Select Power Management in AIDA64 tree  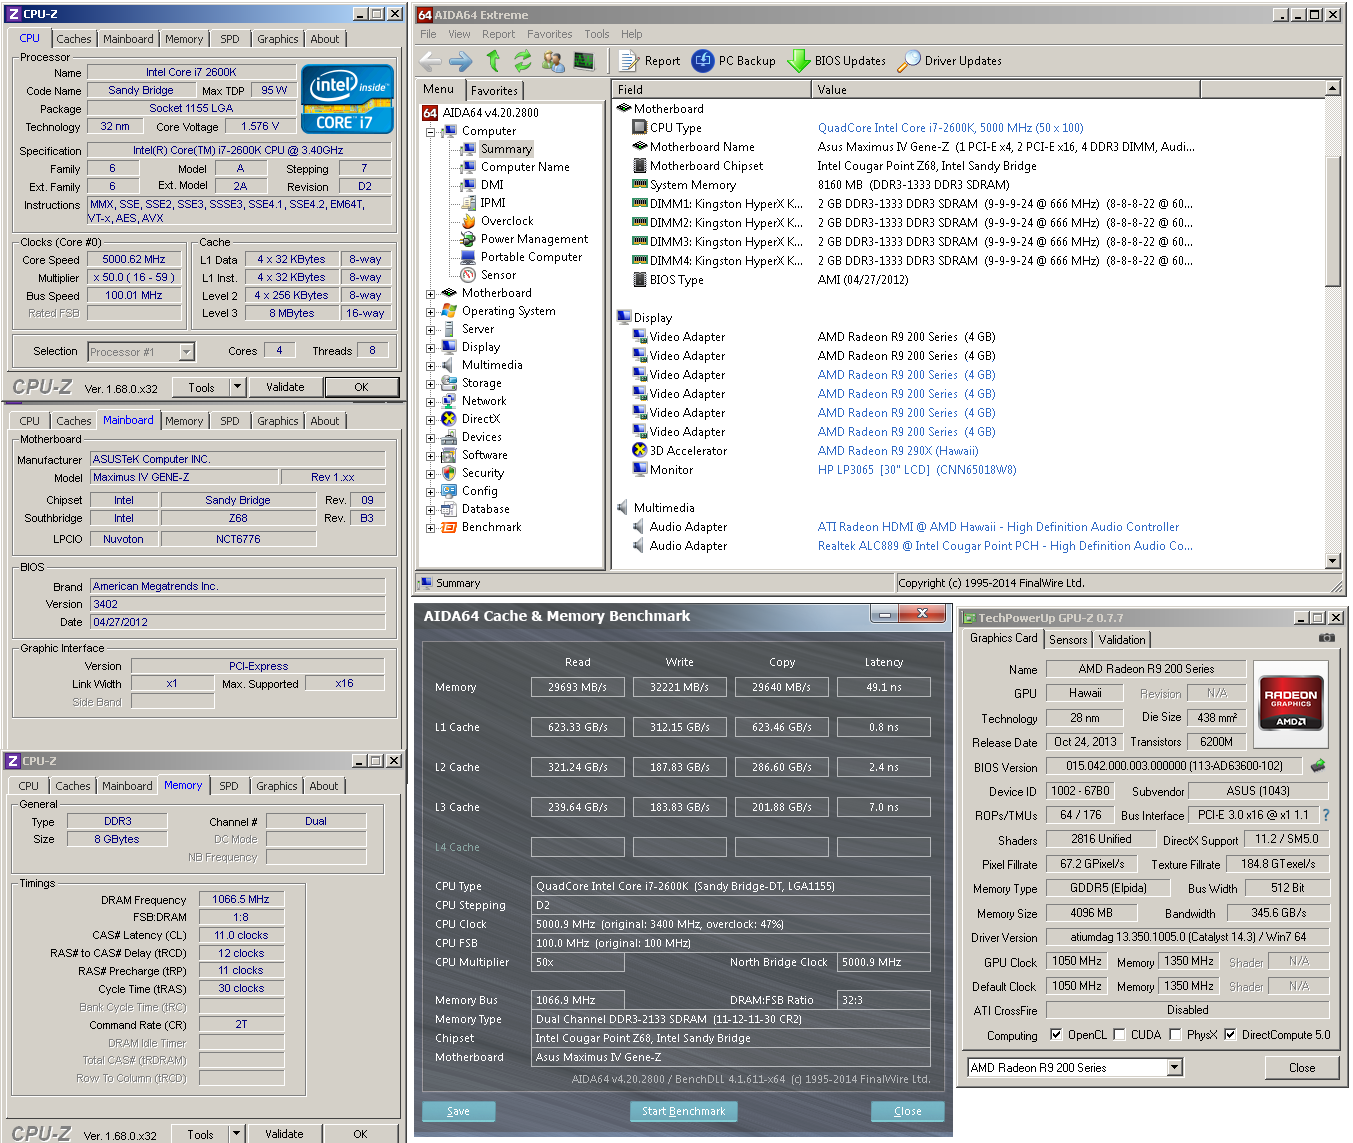tap(534, 239)
